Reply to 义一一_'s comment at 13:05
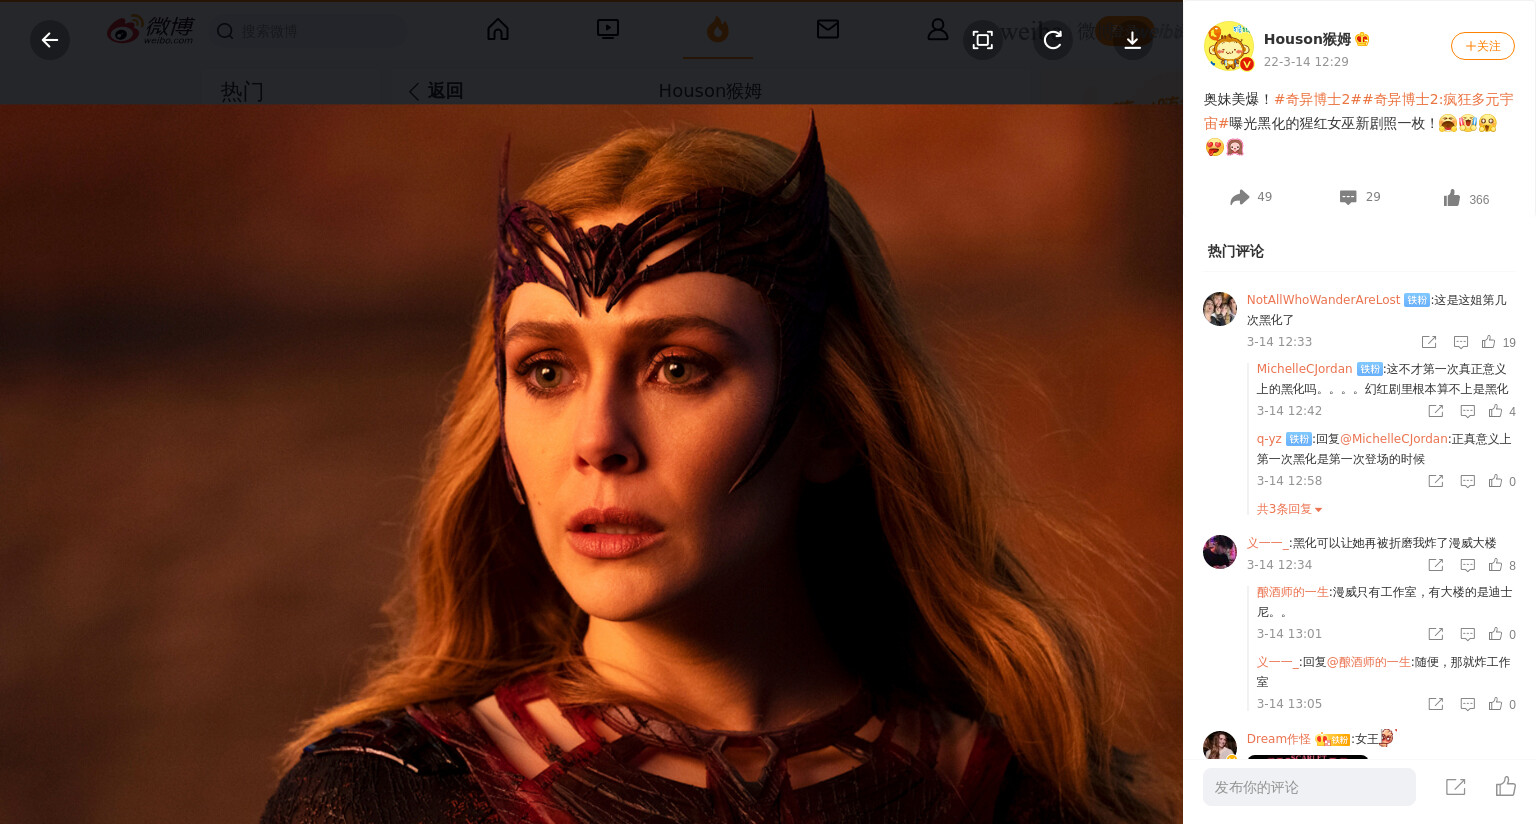Image resolution: width=1536 pixels, height=824 pixels. (1468, 704)
